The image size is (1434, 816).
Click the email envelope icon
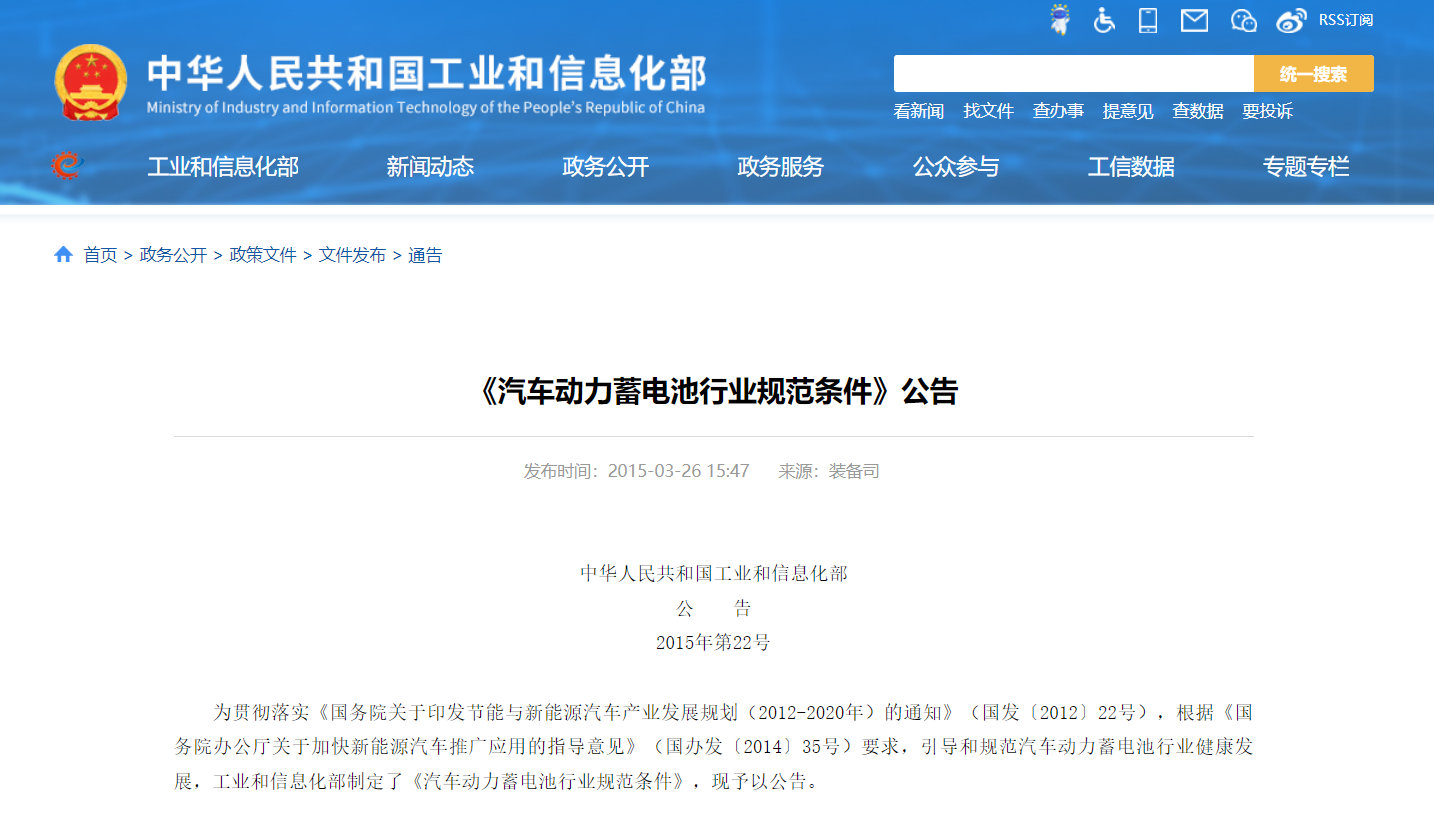click(x=1194, y=20)
